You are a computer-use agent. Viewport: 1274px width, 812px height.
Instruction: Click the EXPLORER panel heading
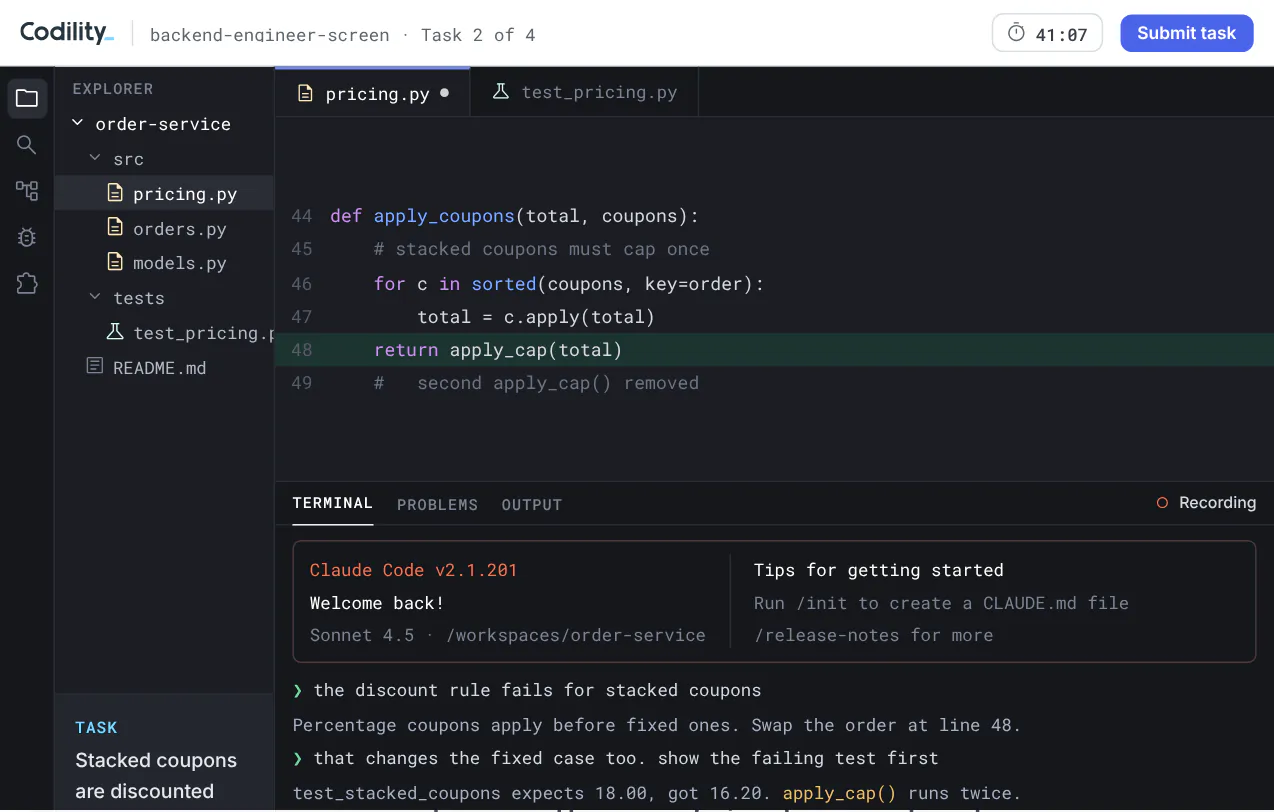(x=113, y=89)
